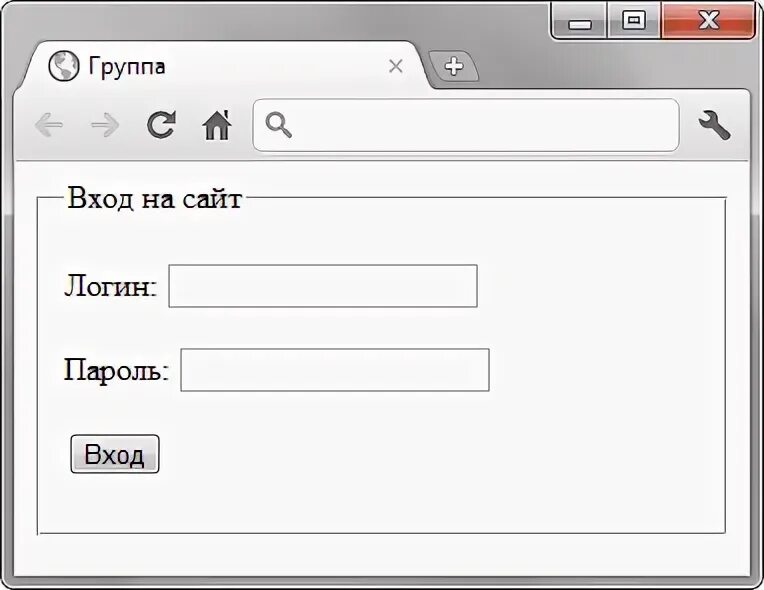Maximize the browser window
Image resolution: width=764 pixels, height=590 pixels.
tap(633, 21)
